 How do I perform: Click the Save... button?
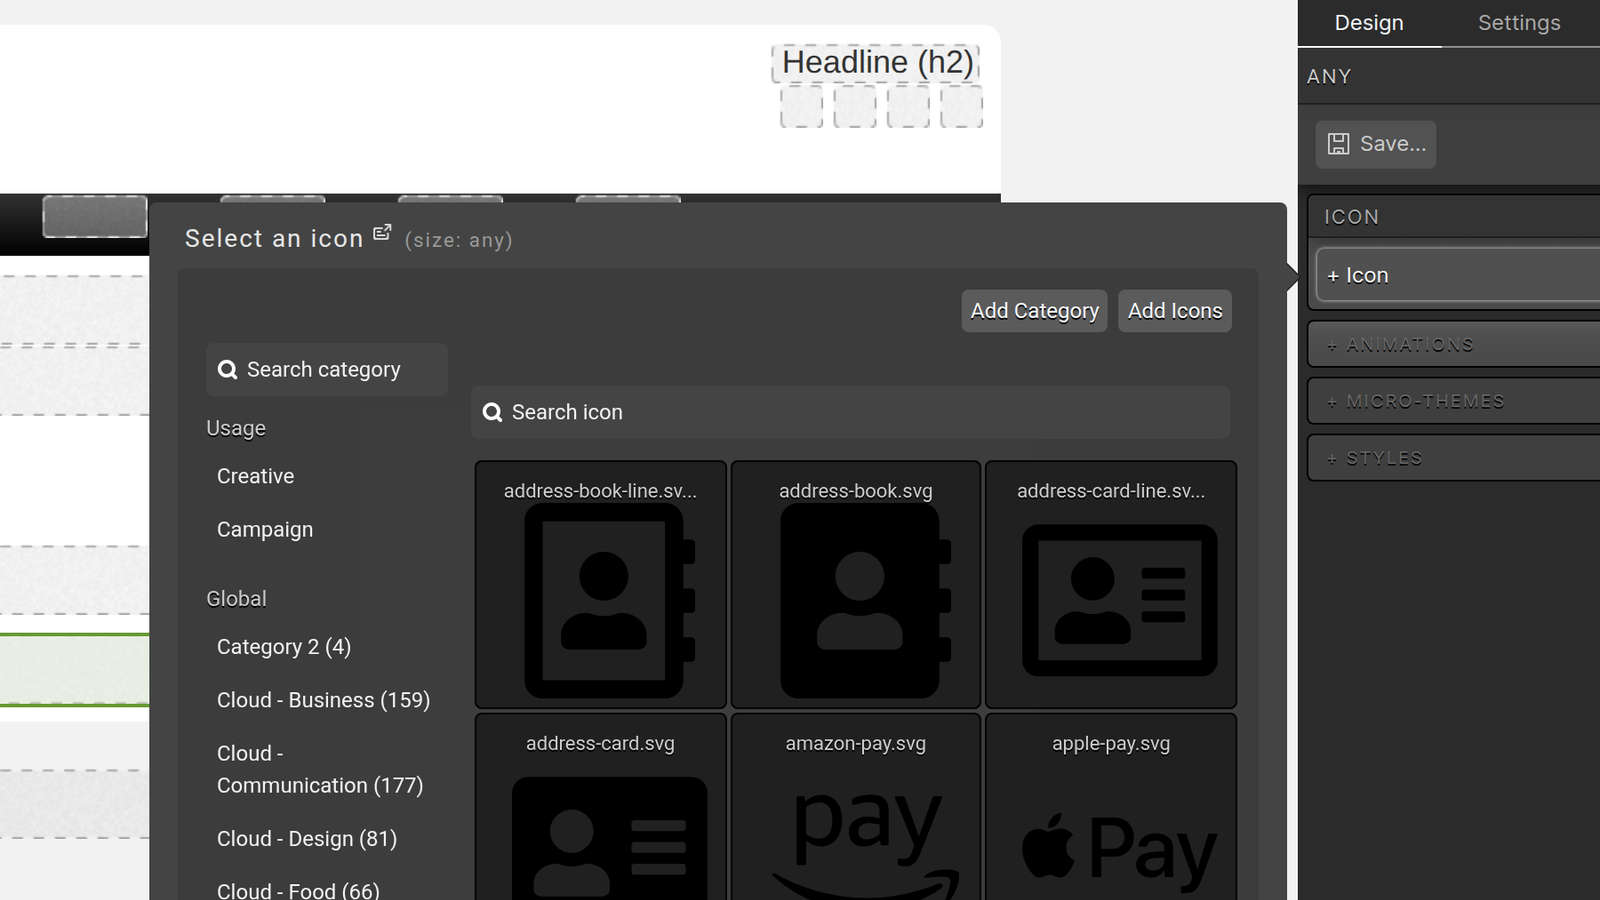1376,144
